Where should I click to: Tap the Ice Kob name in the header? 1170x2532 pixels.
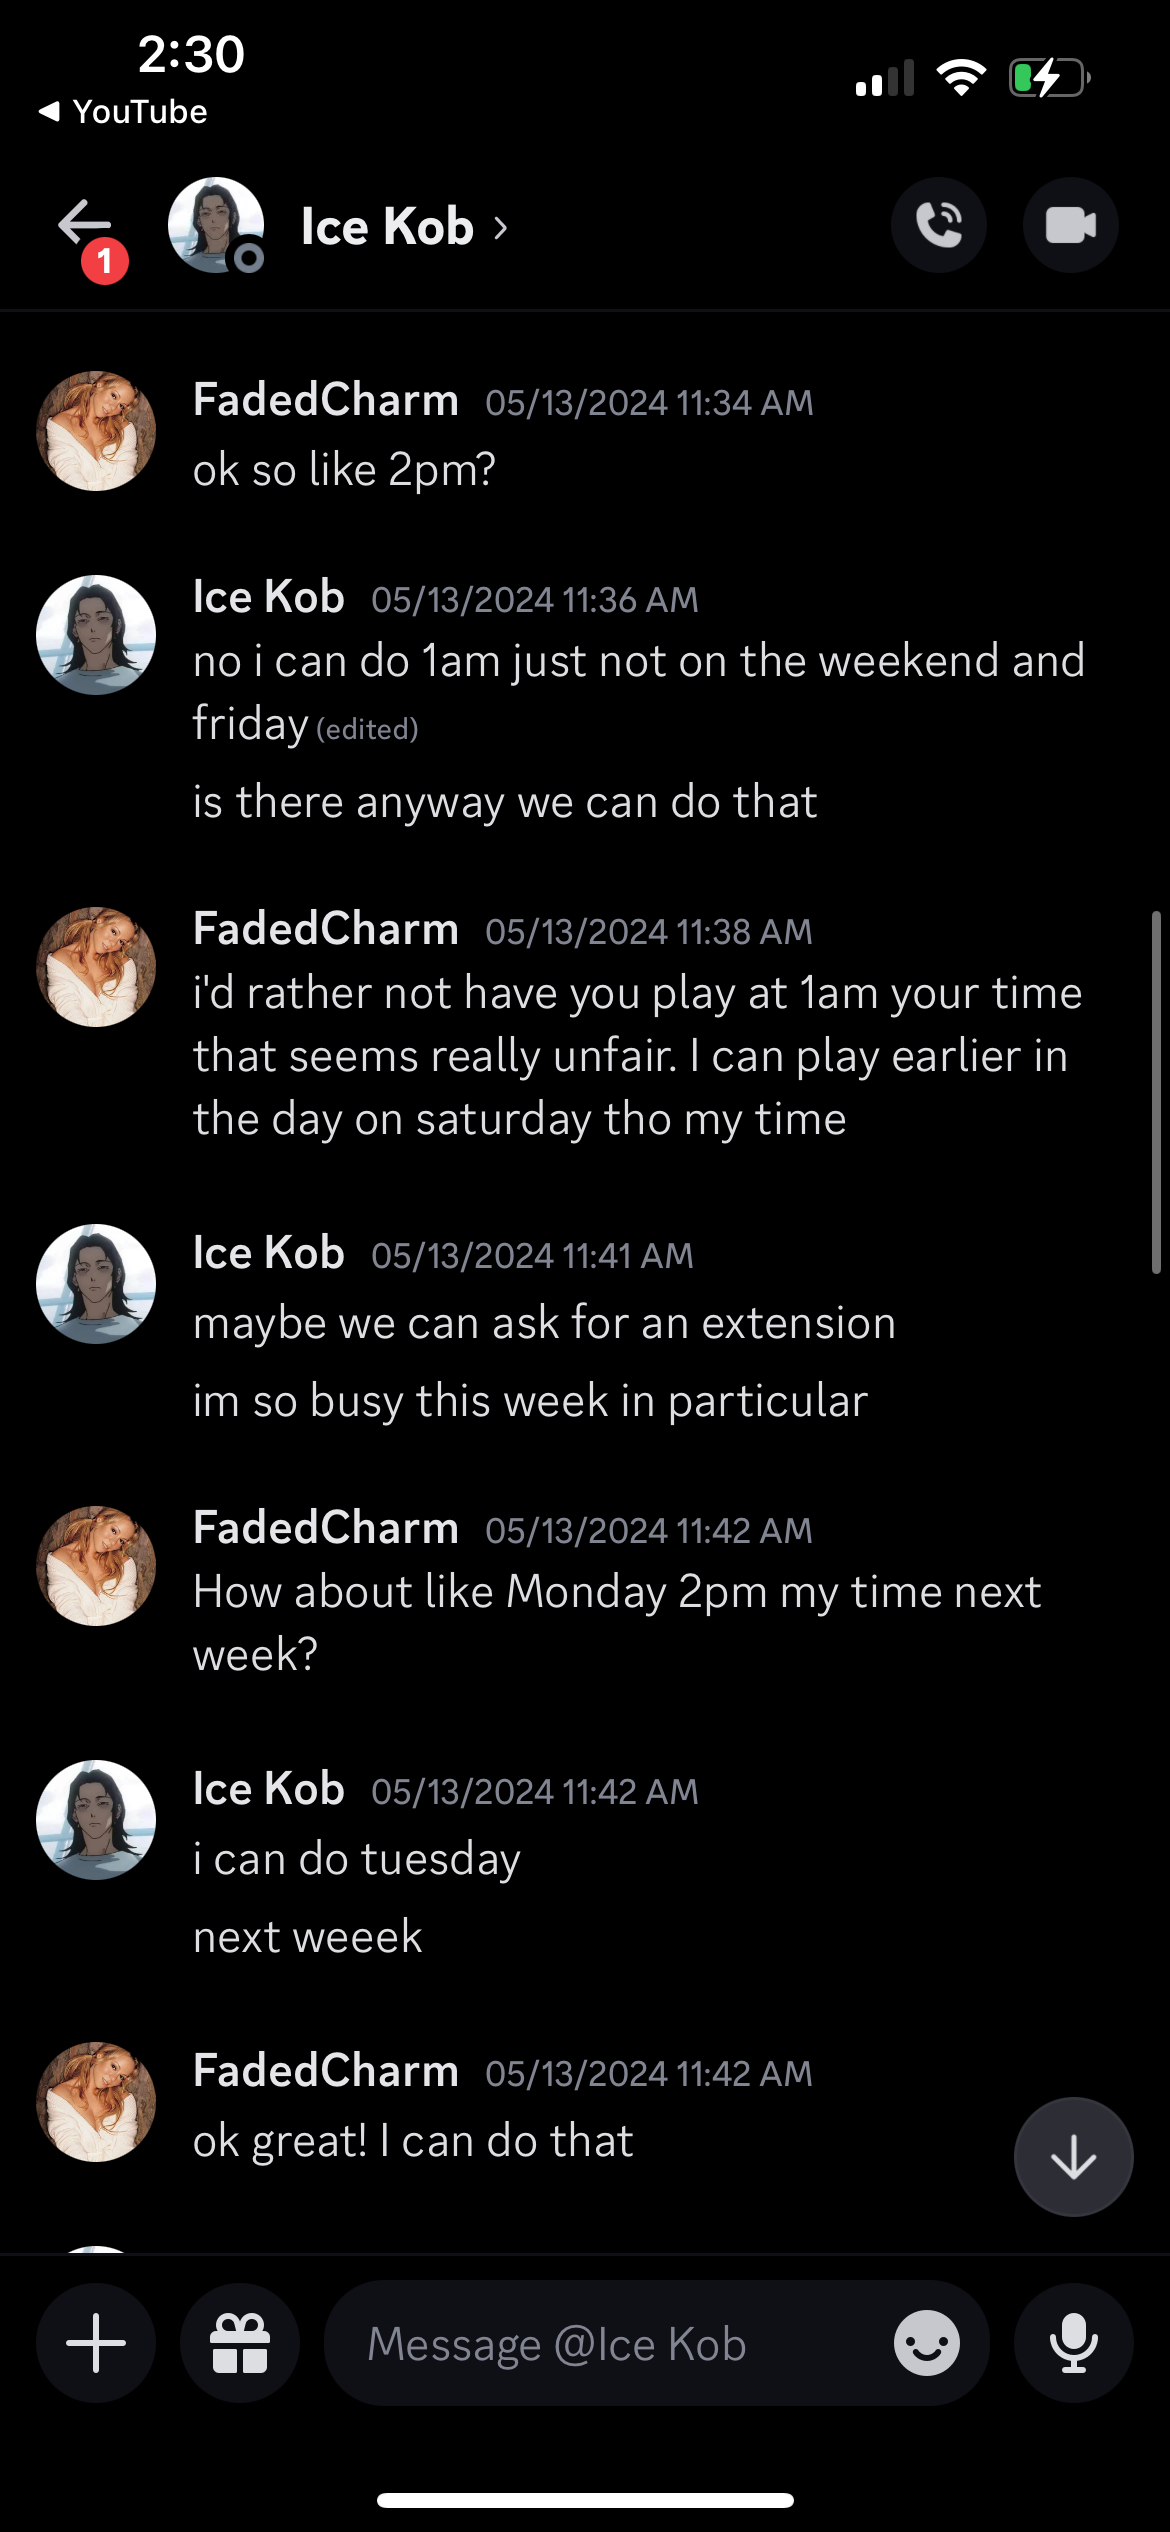[387, 227]
